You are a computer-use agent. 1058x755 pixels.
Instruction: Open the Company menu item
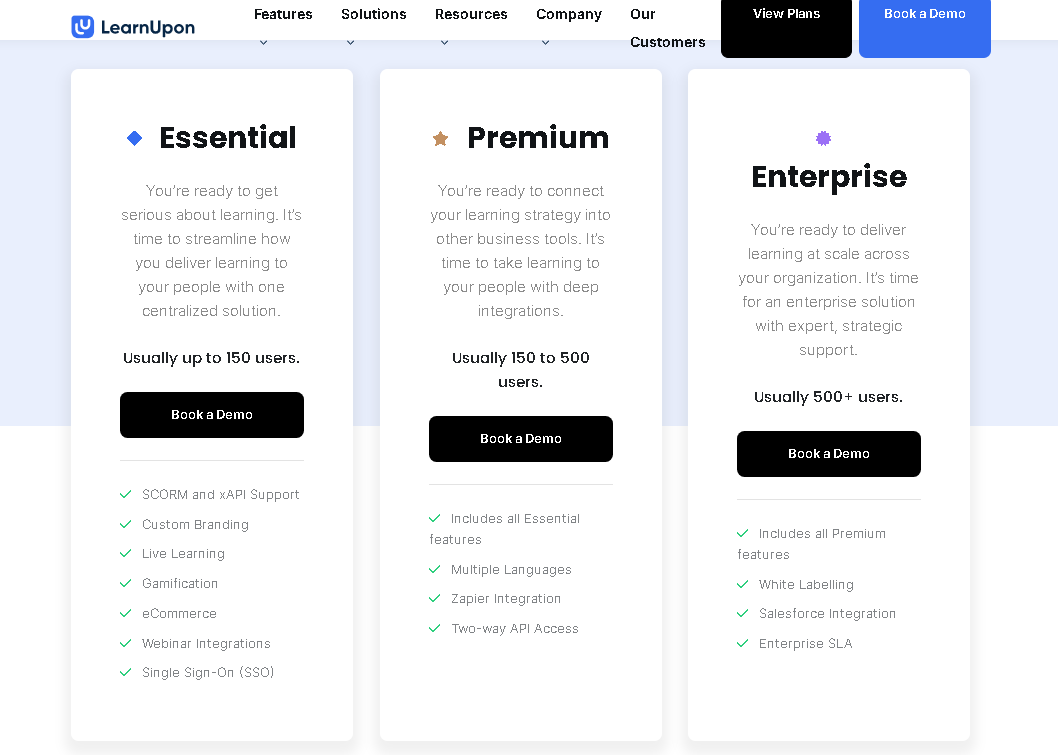coord(569,14)
